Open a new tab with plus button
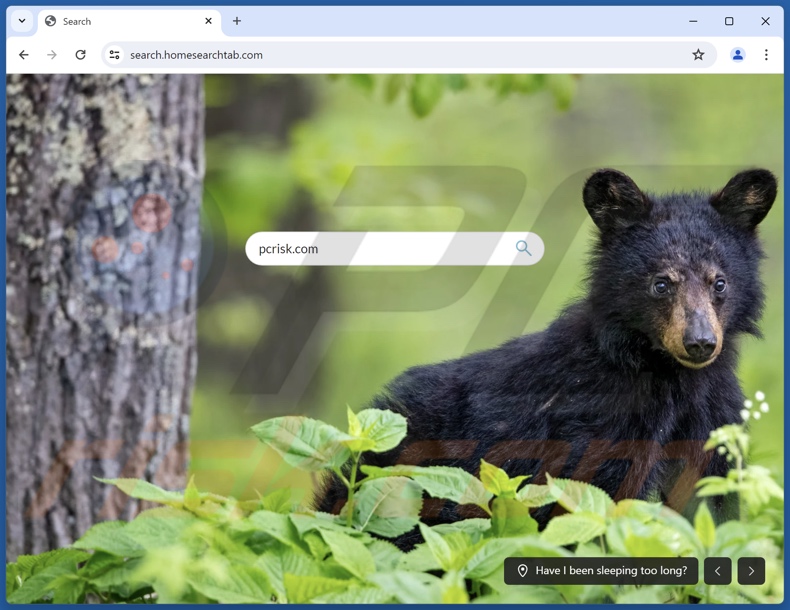Viewport: 790px width, 610px height. click(x=237, y=21)
